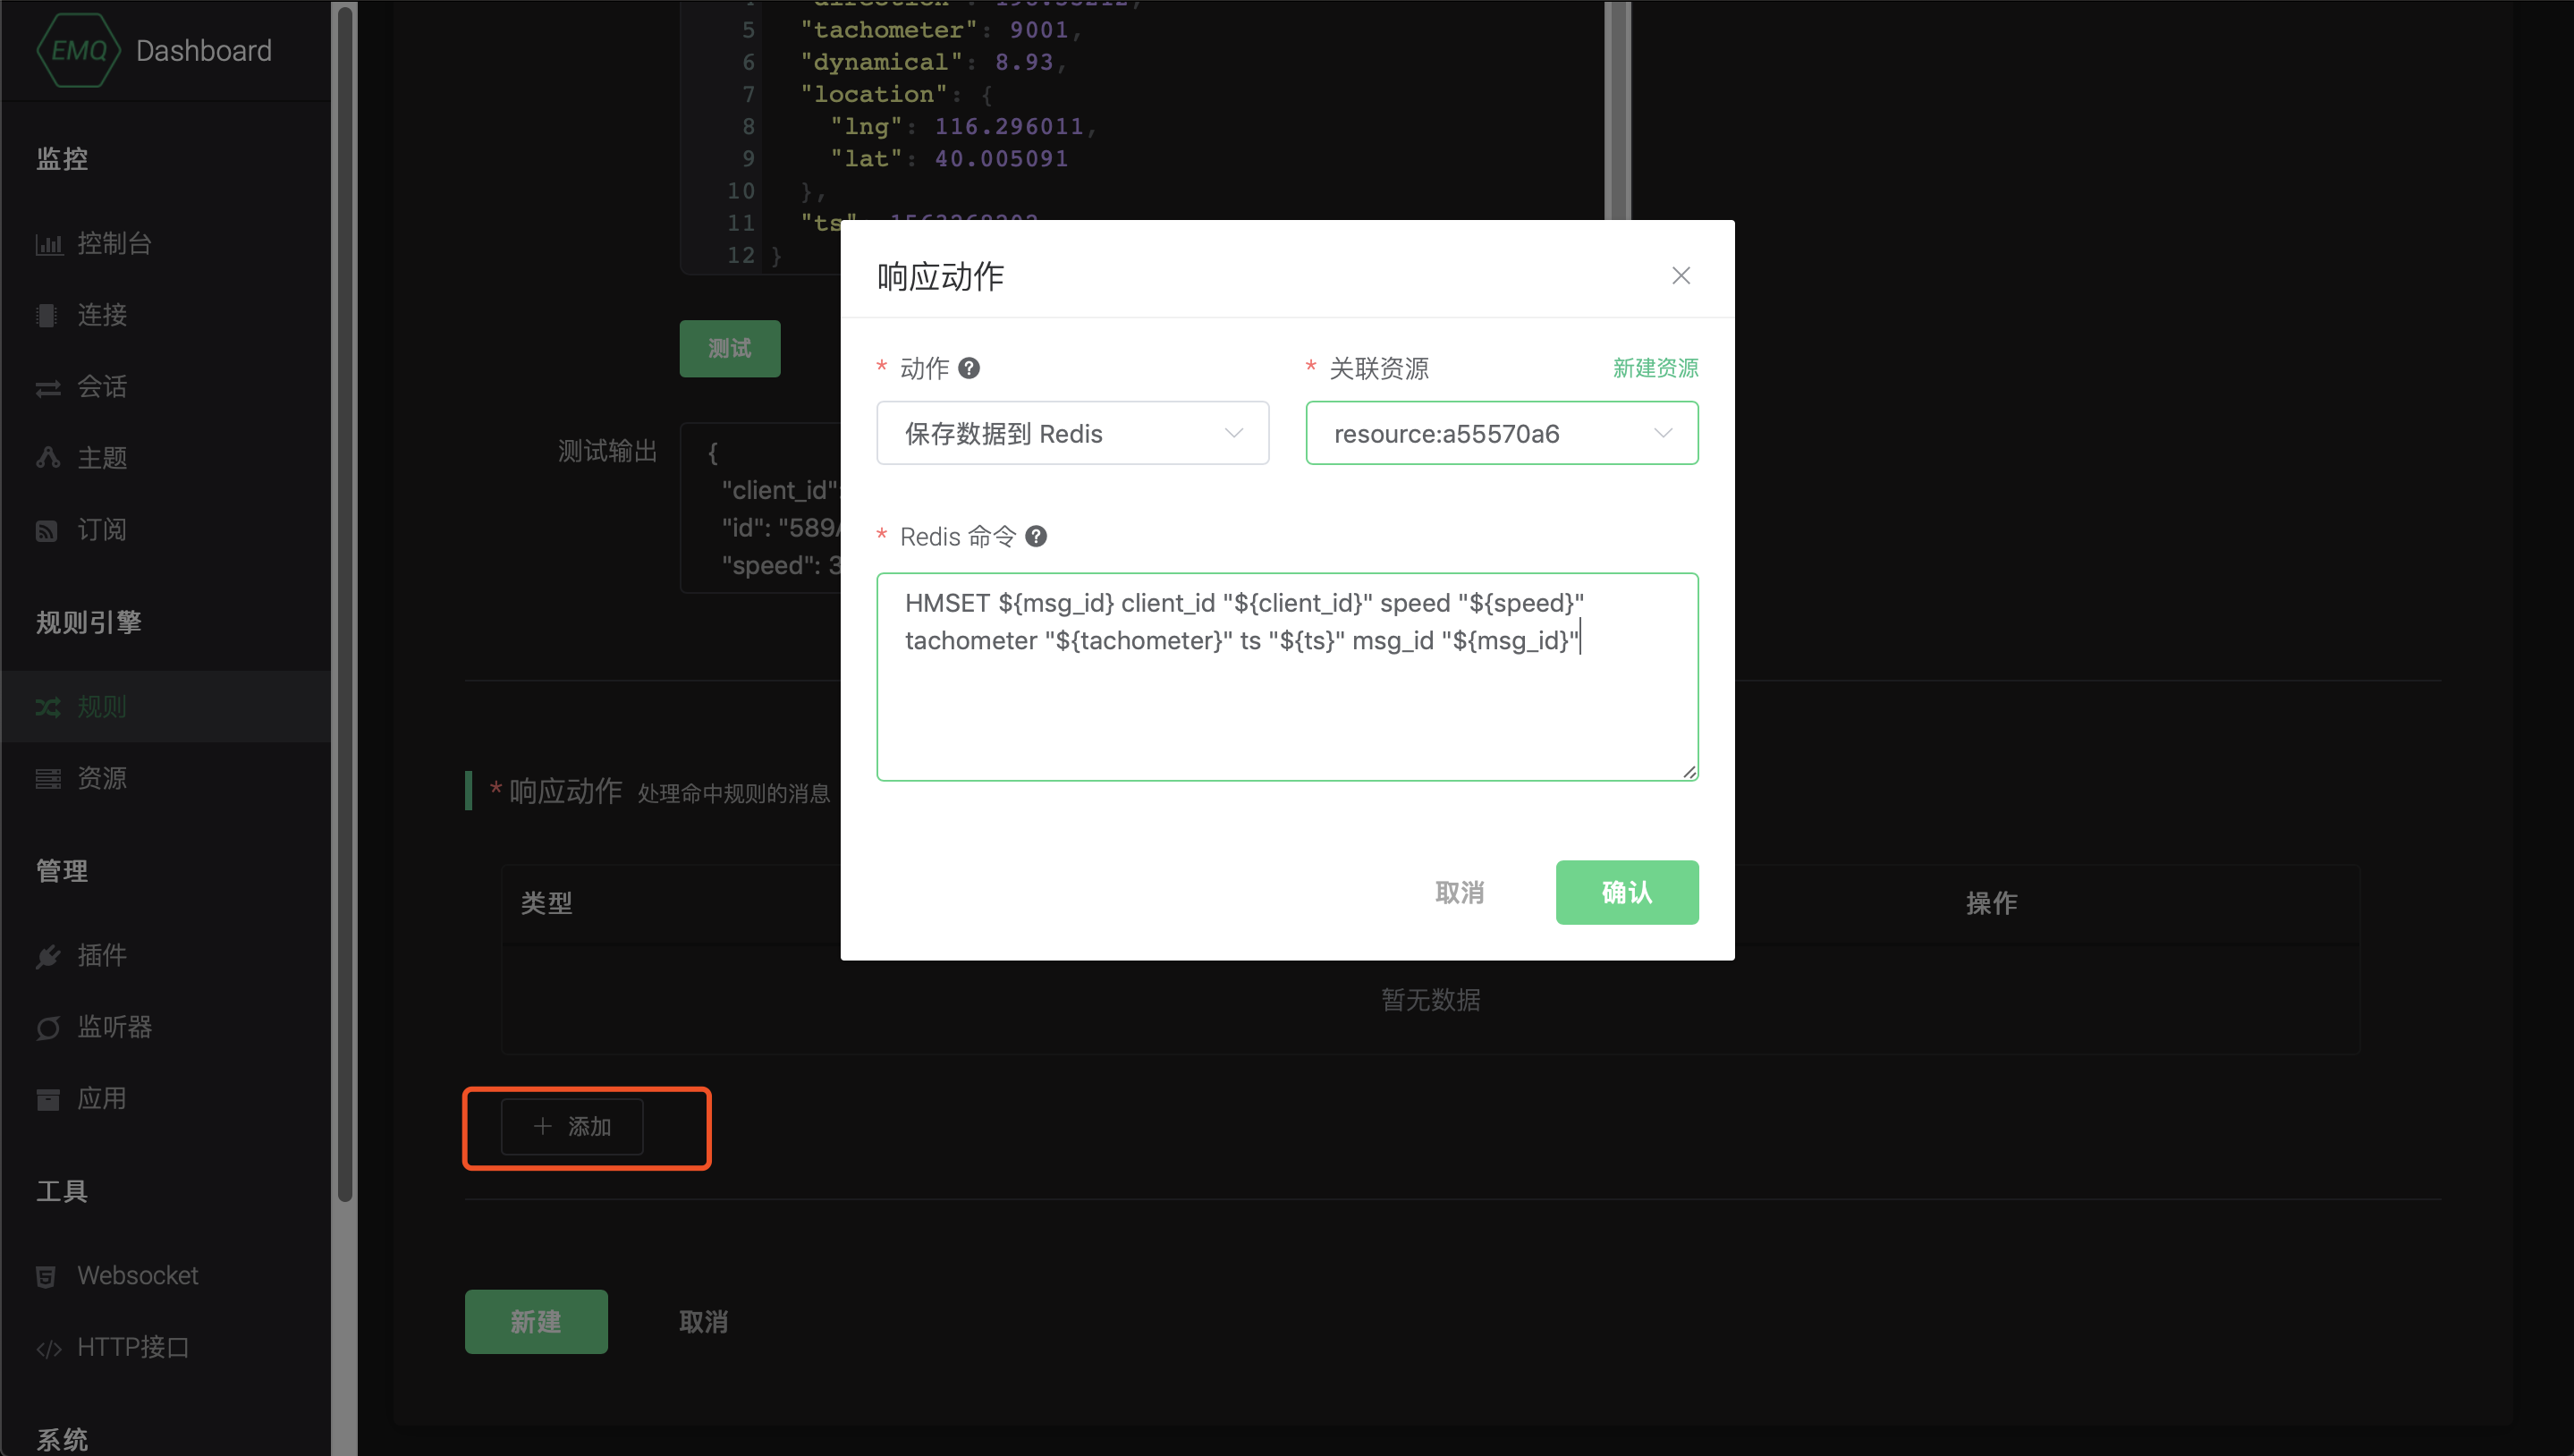The image size is (2574, 1456).
Task: Expand the resource:a55570a6 dropdown
Action: coord(1501,433)
